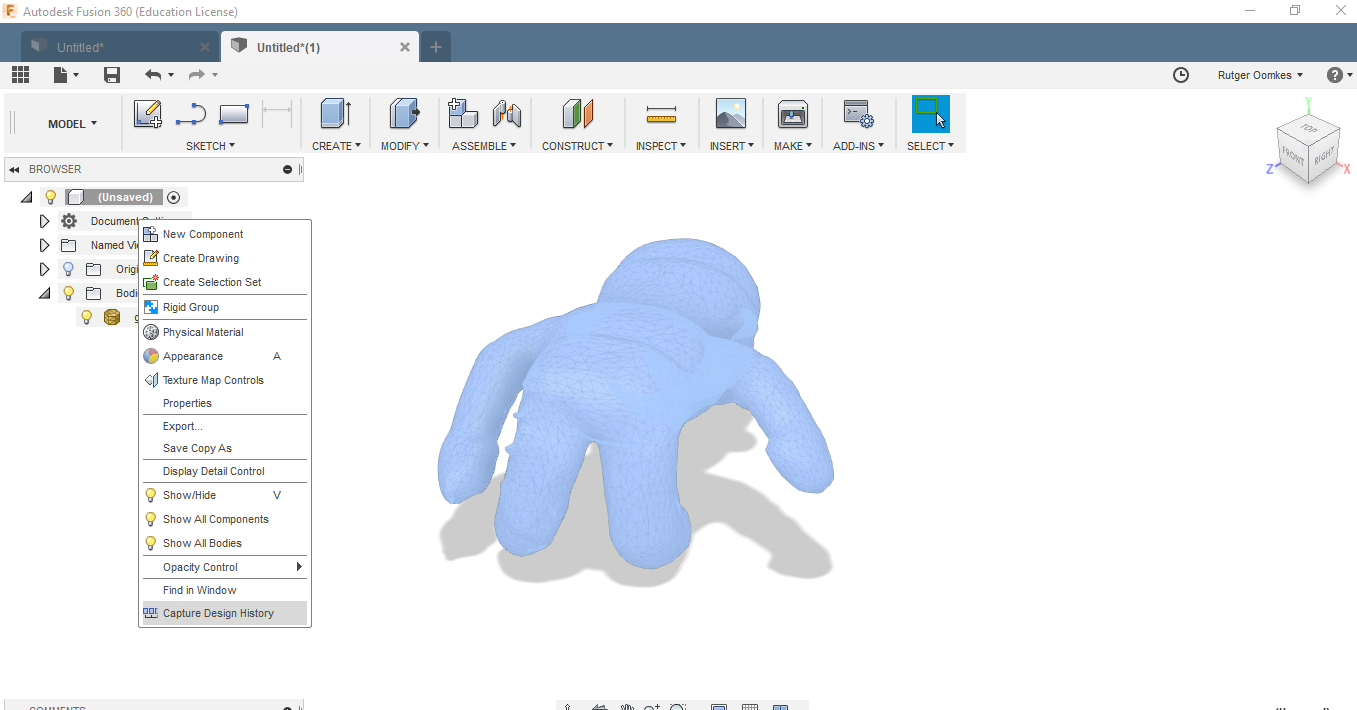1357x710 pixels.
Task: Open the INSPECT dropdown menu
Action: (661, 146)
